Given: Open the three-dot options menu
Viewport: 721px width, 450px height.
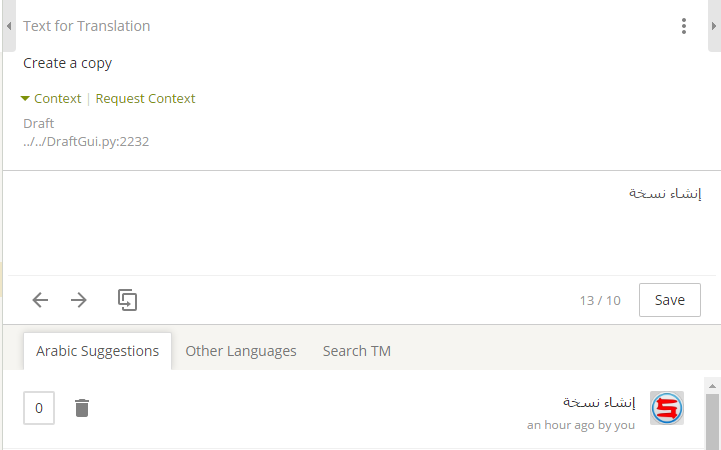Looking at the screenshot, I should coord(684,26).
